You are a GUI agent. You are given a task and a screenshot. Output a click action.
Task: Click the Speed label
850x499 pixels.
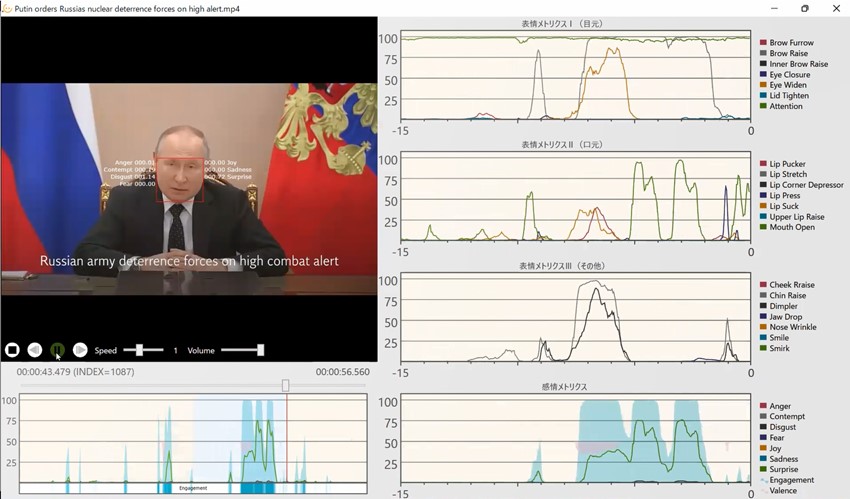[106, 351]
